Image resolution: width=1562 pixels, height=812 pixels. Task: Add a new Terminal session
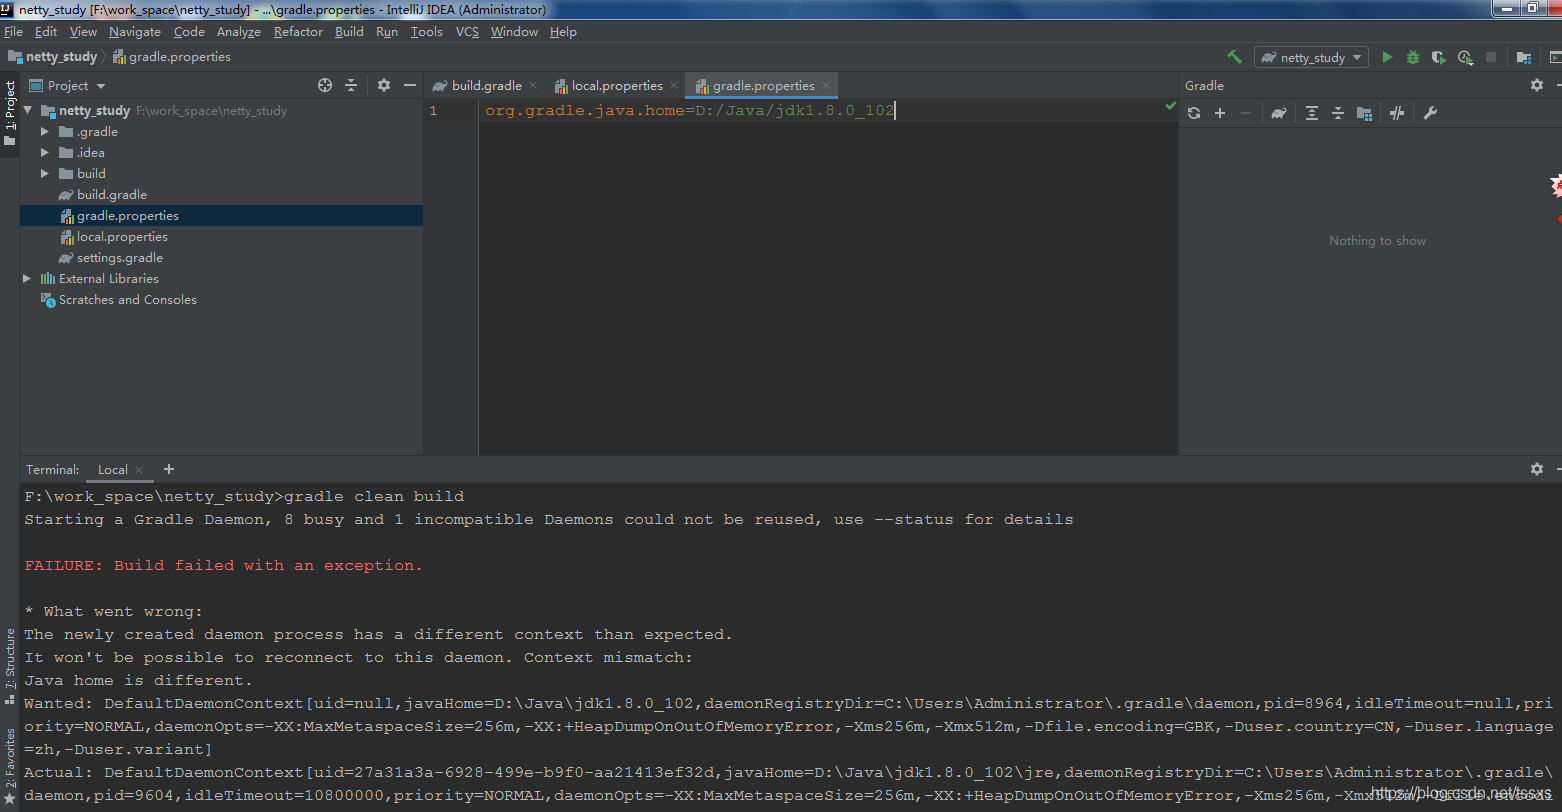[x=169, y=469]
